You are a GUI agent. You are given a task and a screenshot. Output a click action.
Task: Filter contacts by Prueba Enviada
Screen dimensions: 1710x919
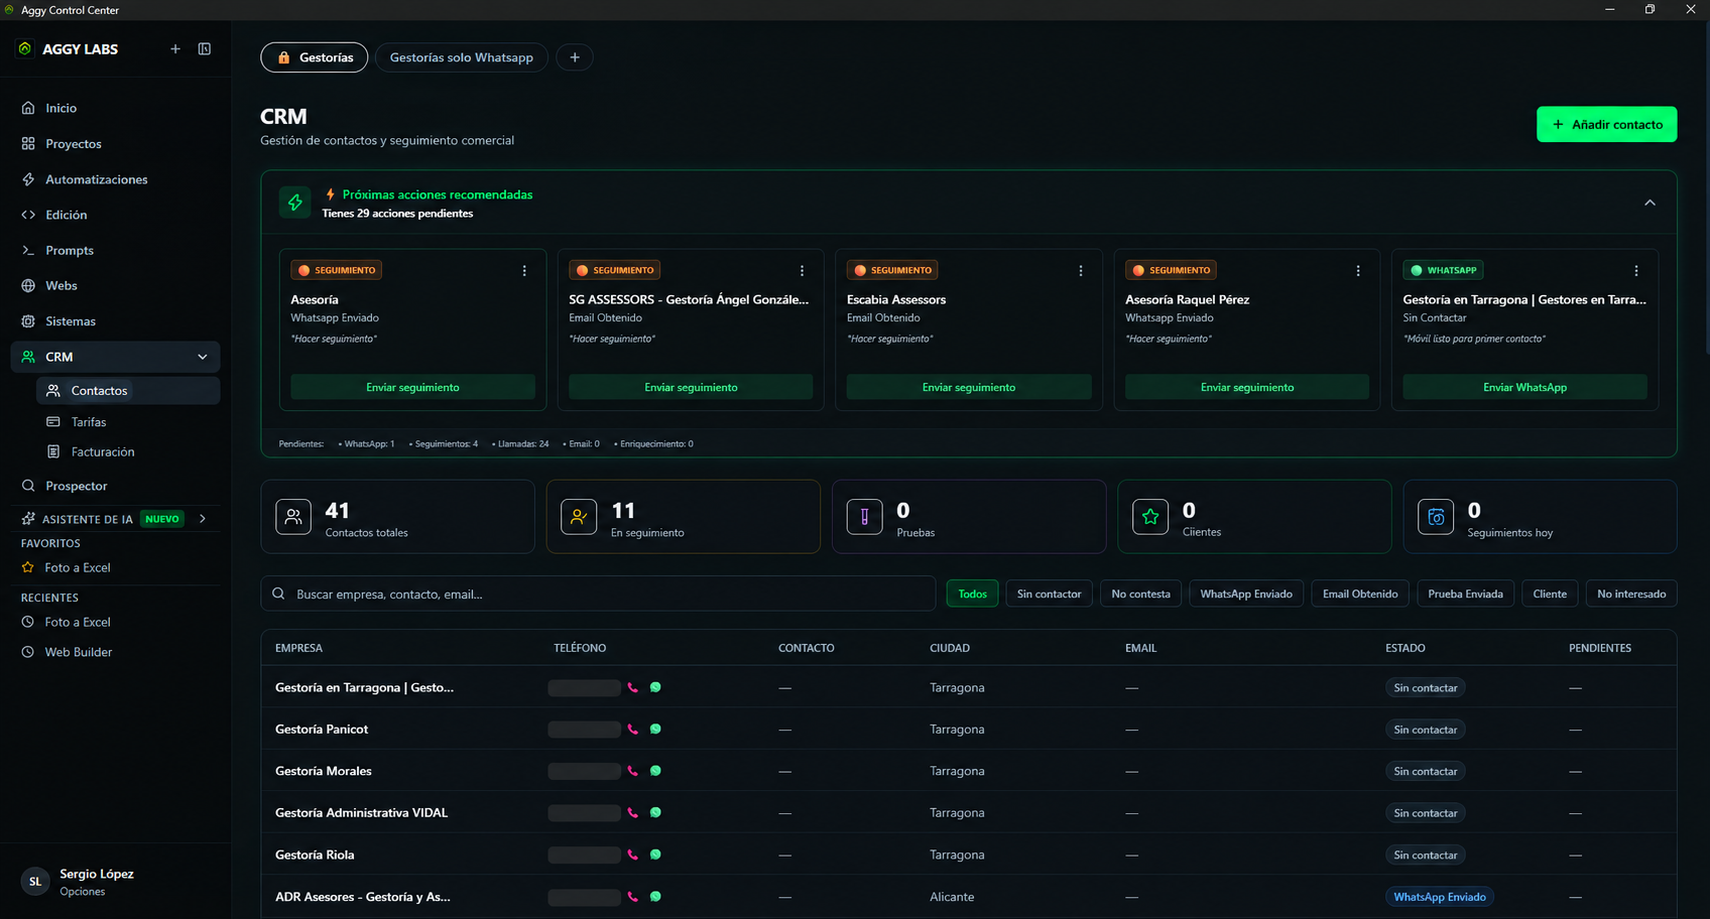1465,594
